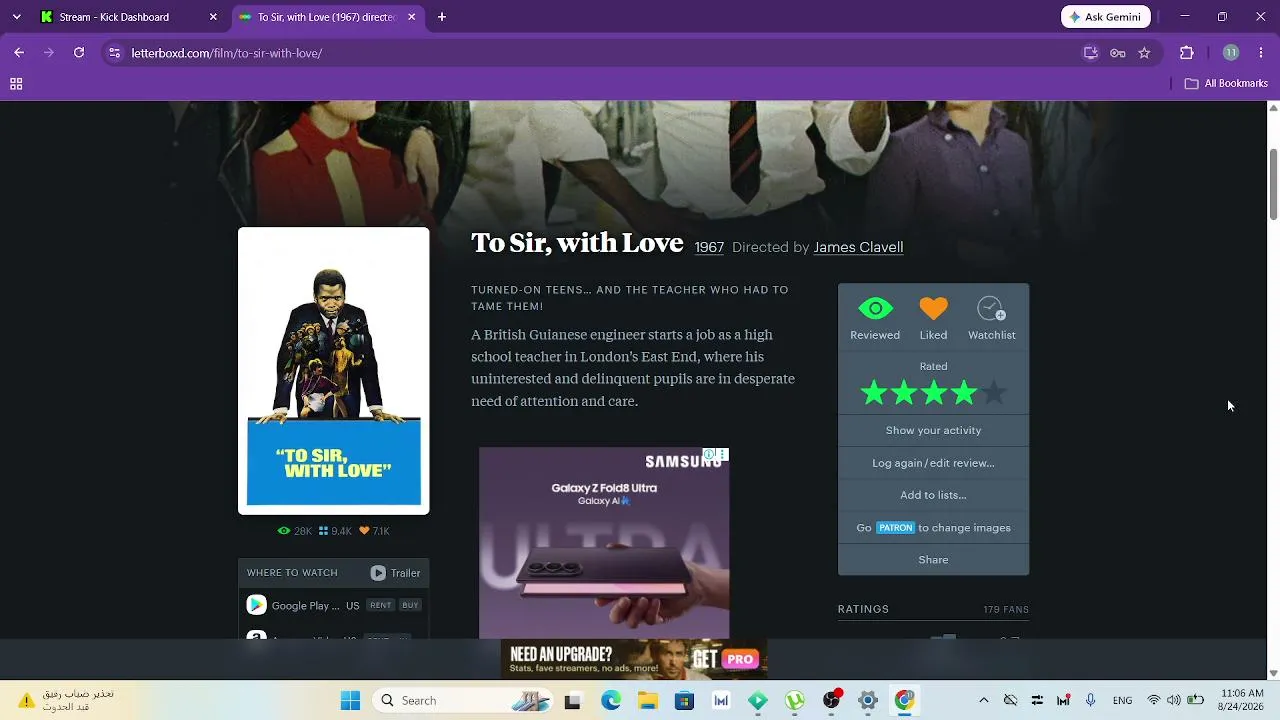Open the All Bookmarks folder

point(1226,84)
